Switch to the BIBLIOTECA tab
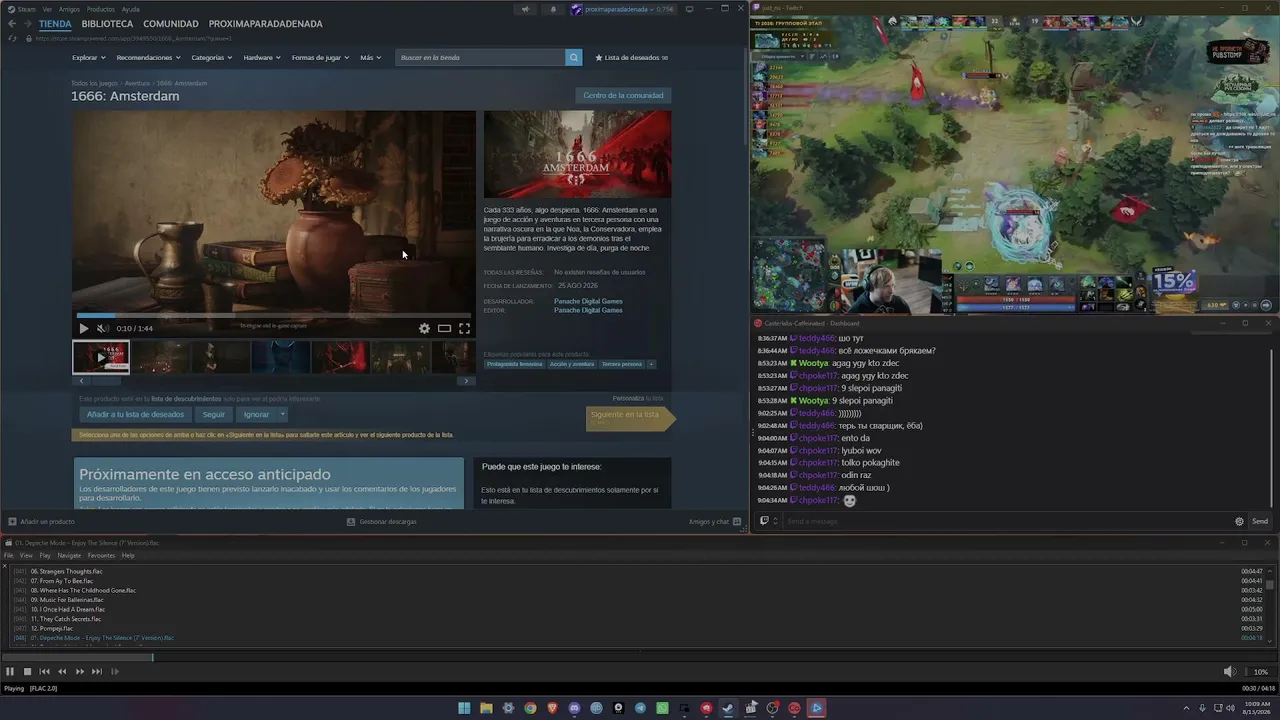The width and height of the screenshot is (1280, 720). point(107,24)
